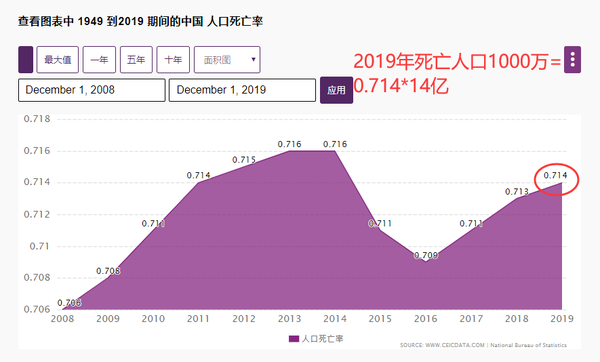The width and height of the screenshot is (600, 362).
Task: Click the chart title about 中国 人口死亡率
Action: tap(140, 21)
